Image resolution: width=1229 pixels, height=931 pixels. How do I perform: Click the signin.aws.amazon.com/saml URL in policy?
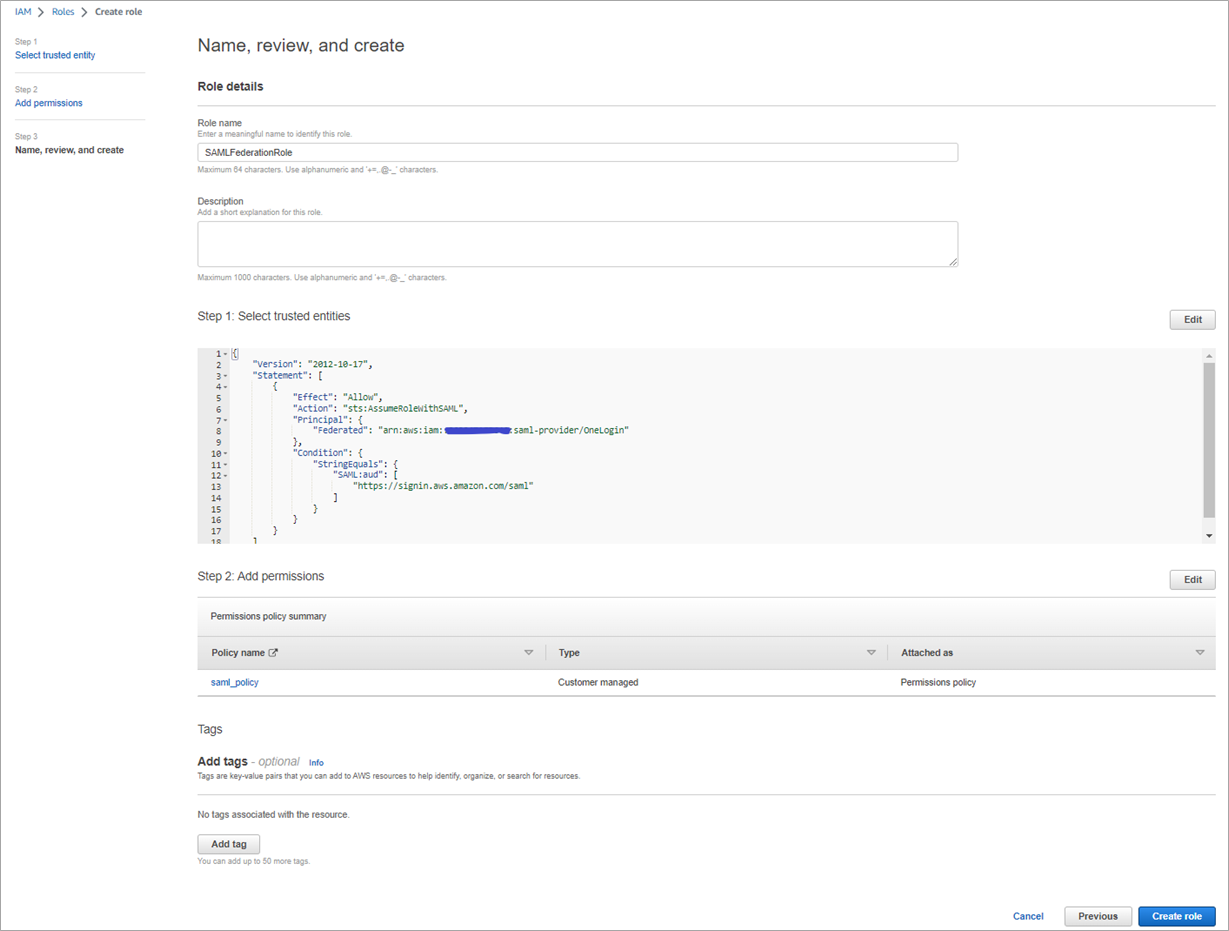point(443,486)
